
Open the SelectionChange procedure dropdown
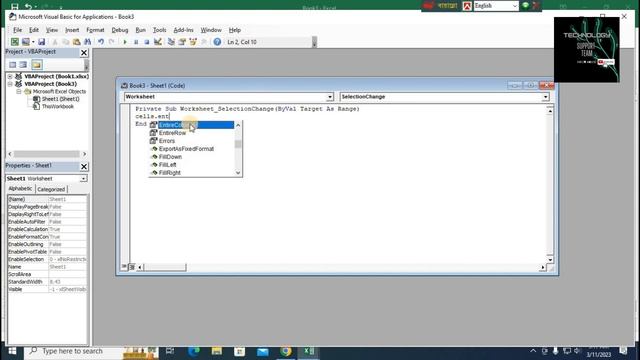[x=545, y=97]
